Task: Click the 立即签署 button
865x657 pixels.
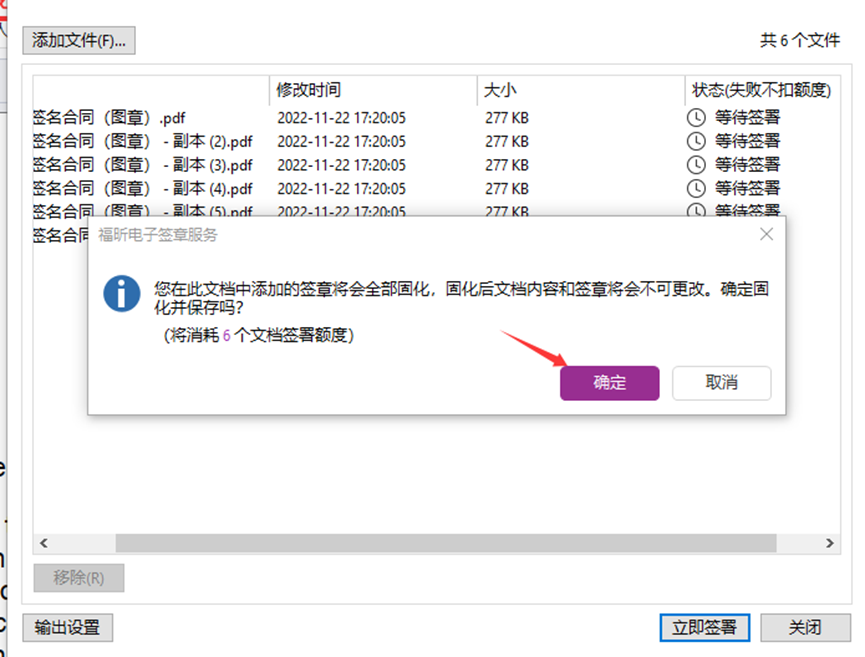Action: pos(704,627)
